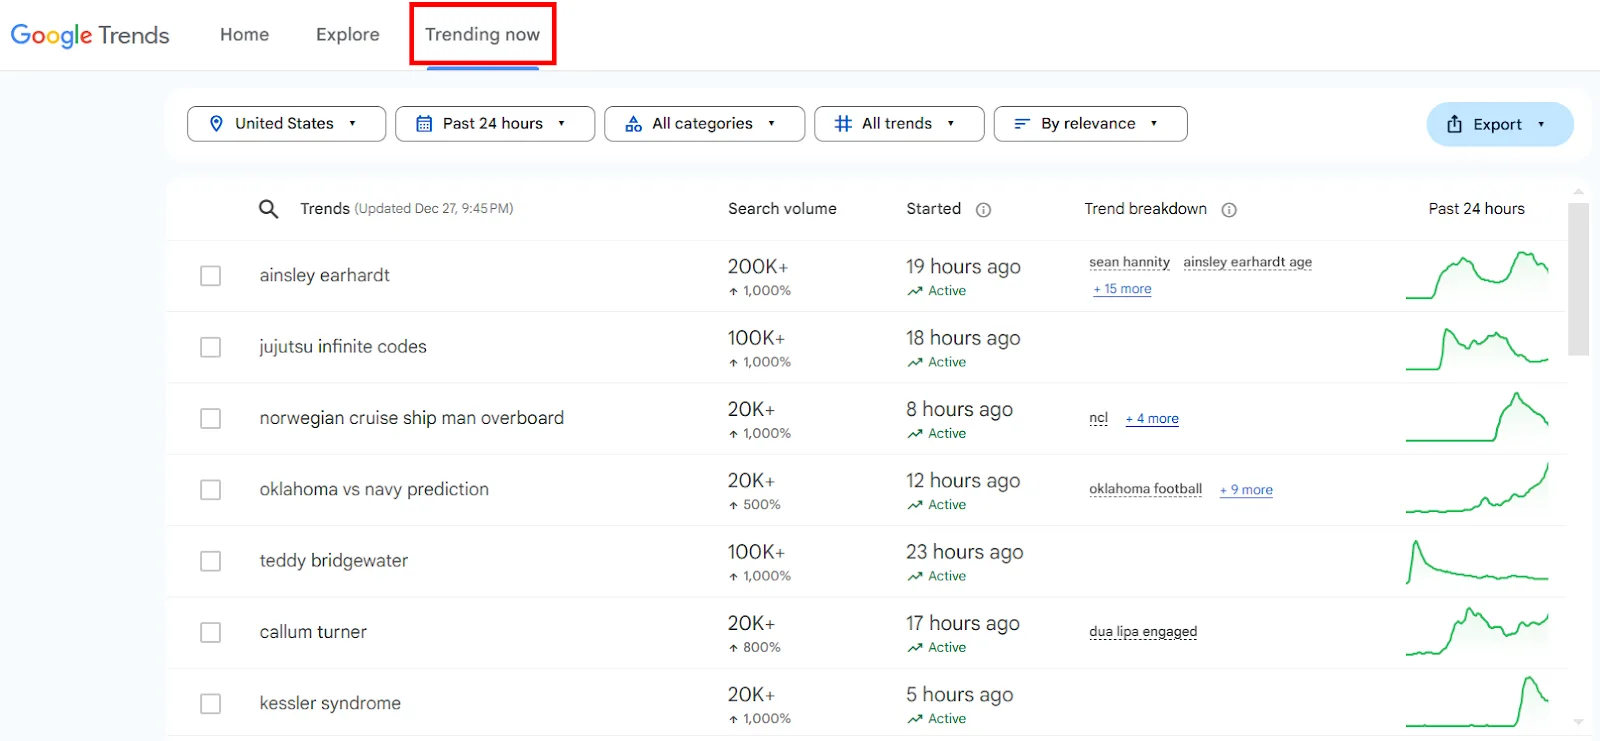Open the callum turner sparkline chart
The width and height of the screenshot is (1600, 741).
[1477, 632]
